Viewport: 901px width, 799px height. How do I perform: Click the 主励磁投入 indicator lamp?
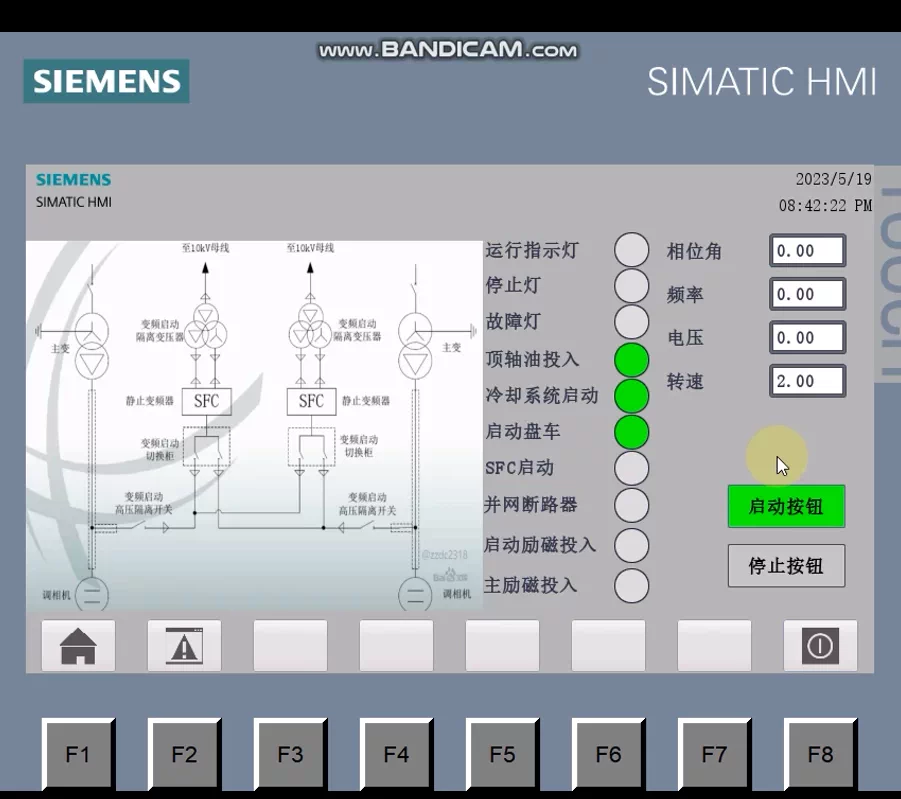(x=632, y=585)
